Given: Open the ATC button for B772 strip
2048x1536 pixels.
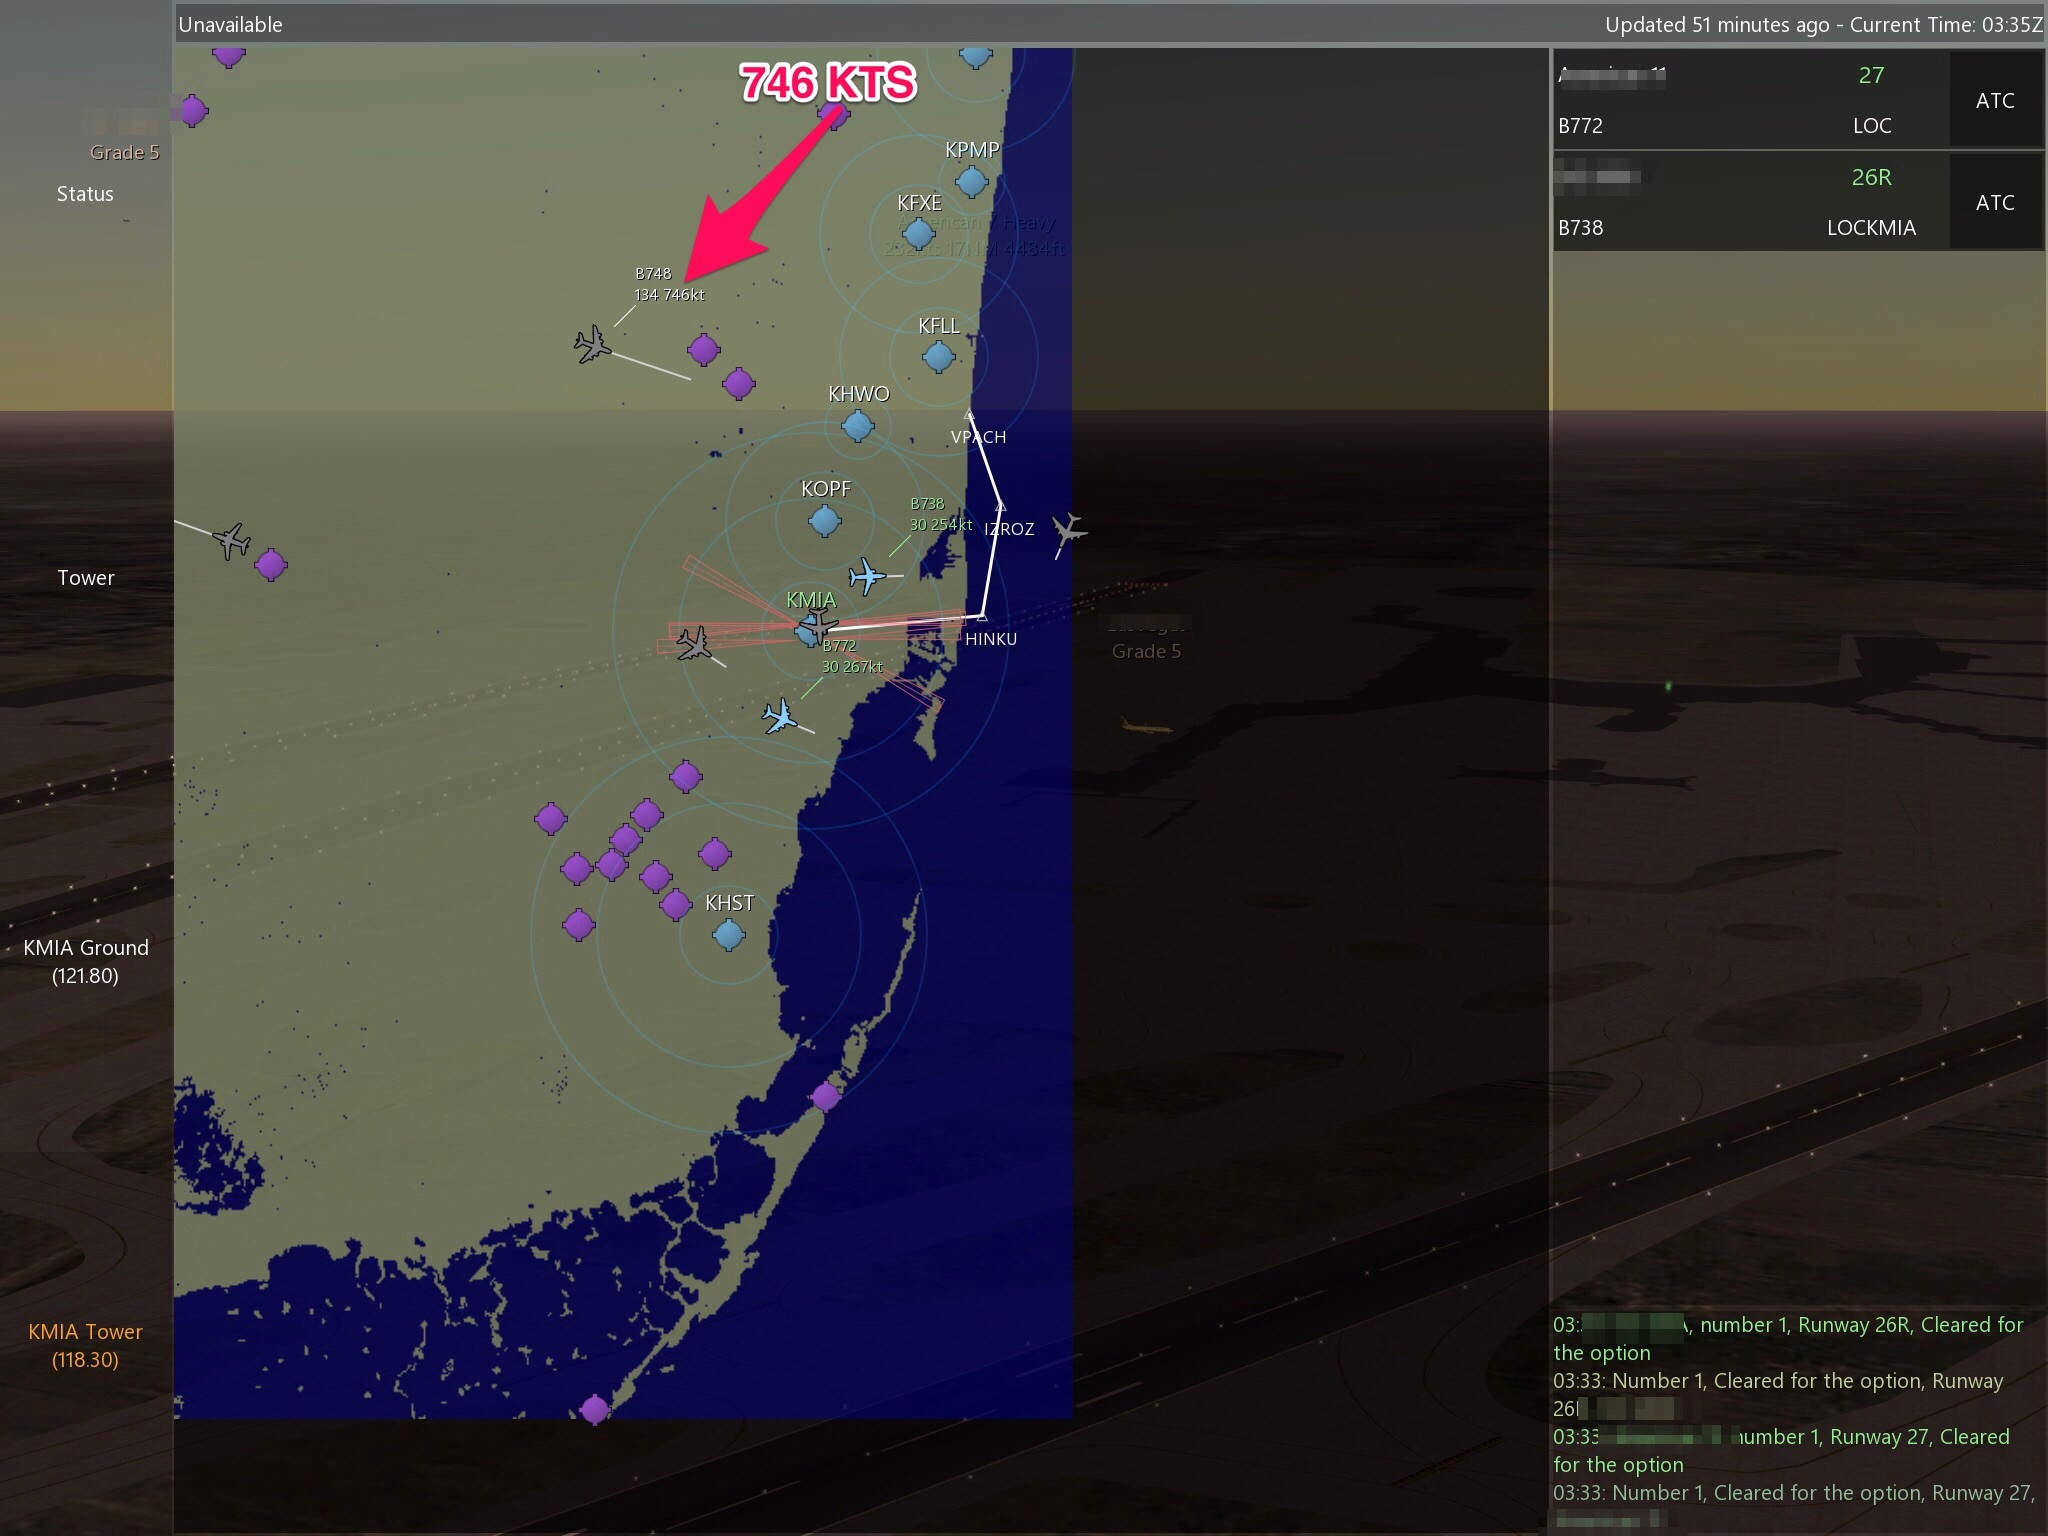Looking at the screenshot, I should click(x=1995, y=100).
